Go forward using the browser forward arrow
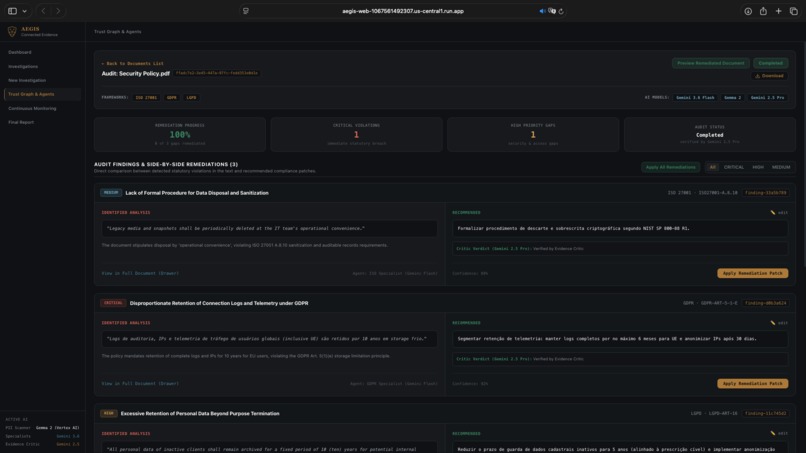 click(x=58, y=11)
